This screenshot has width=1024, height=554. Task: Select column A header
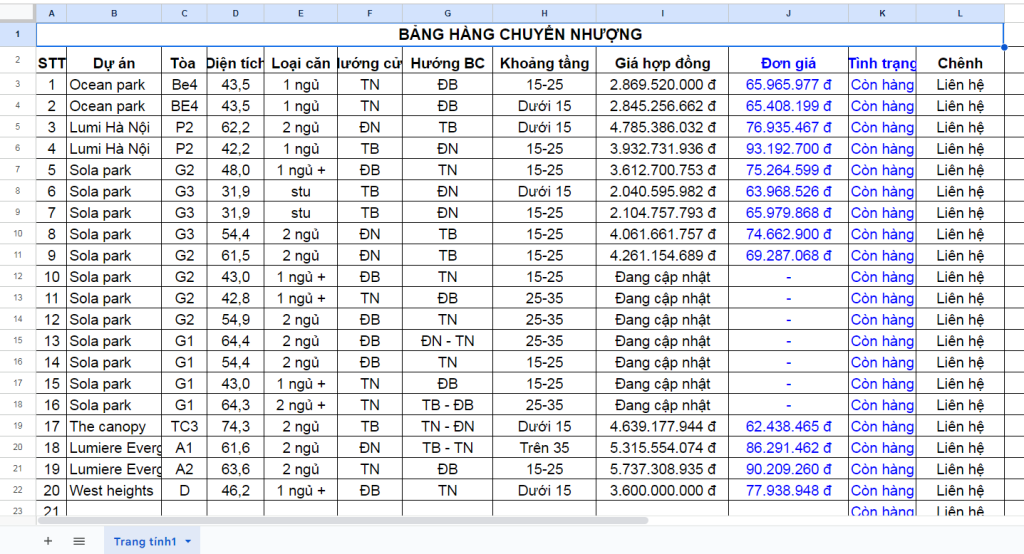click(51, 13)
